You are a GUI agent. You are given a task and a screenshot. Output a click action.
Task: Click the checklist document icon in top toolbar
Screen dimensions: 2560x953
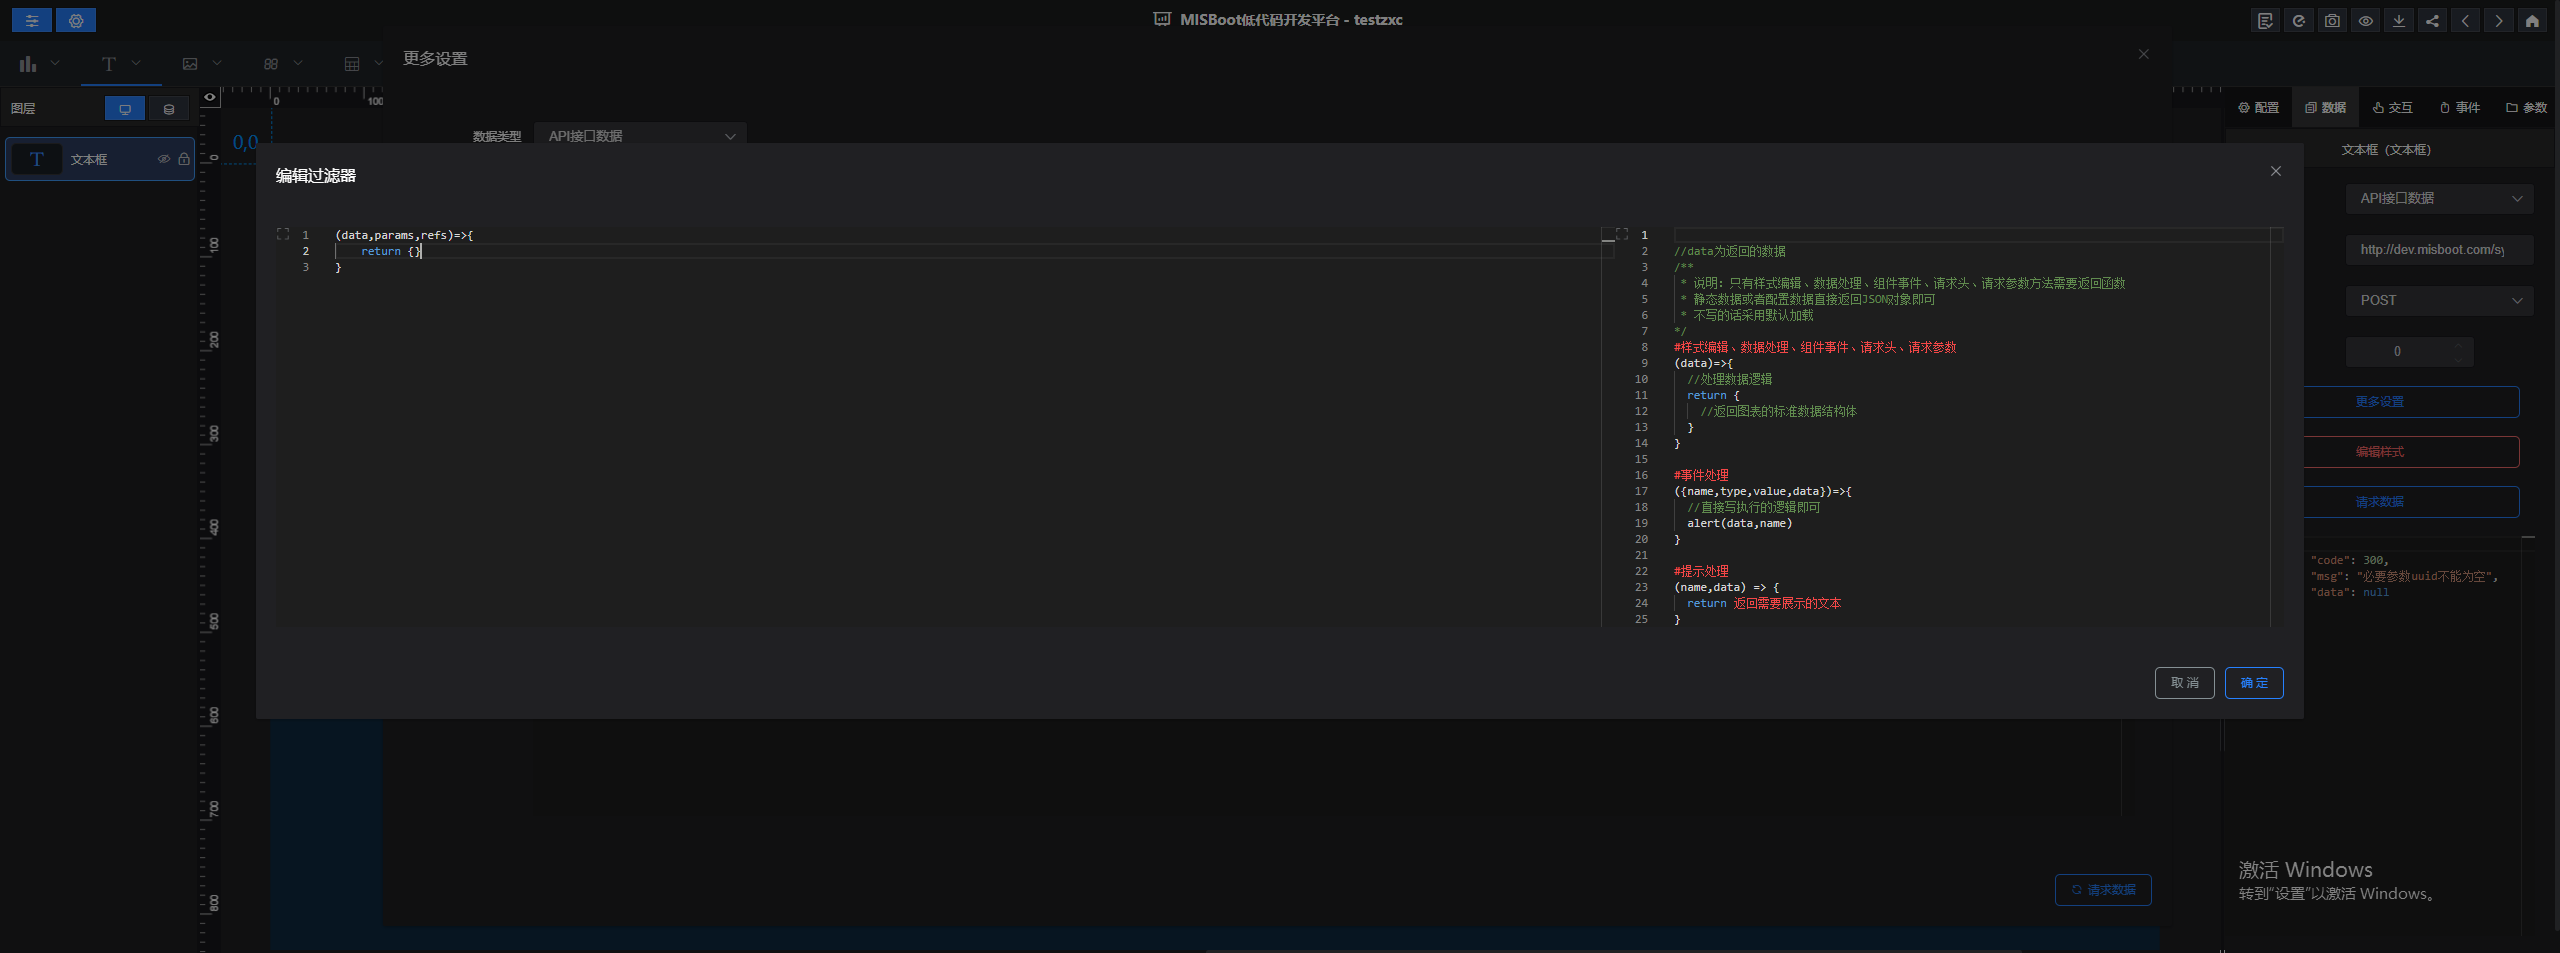[x=2266, y=20]
